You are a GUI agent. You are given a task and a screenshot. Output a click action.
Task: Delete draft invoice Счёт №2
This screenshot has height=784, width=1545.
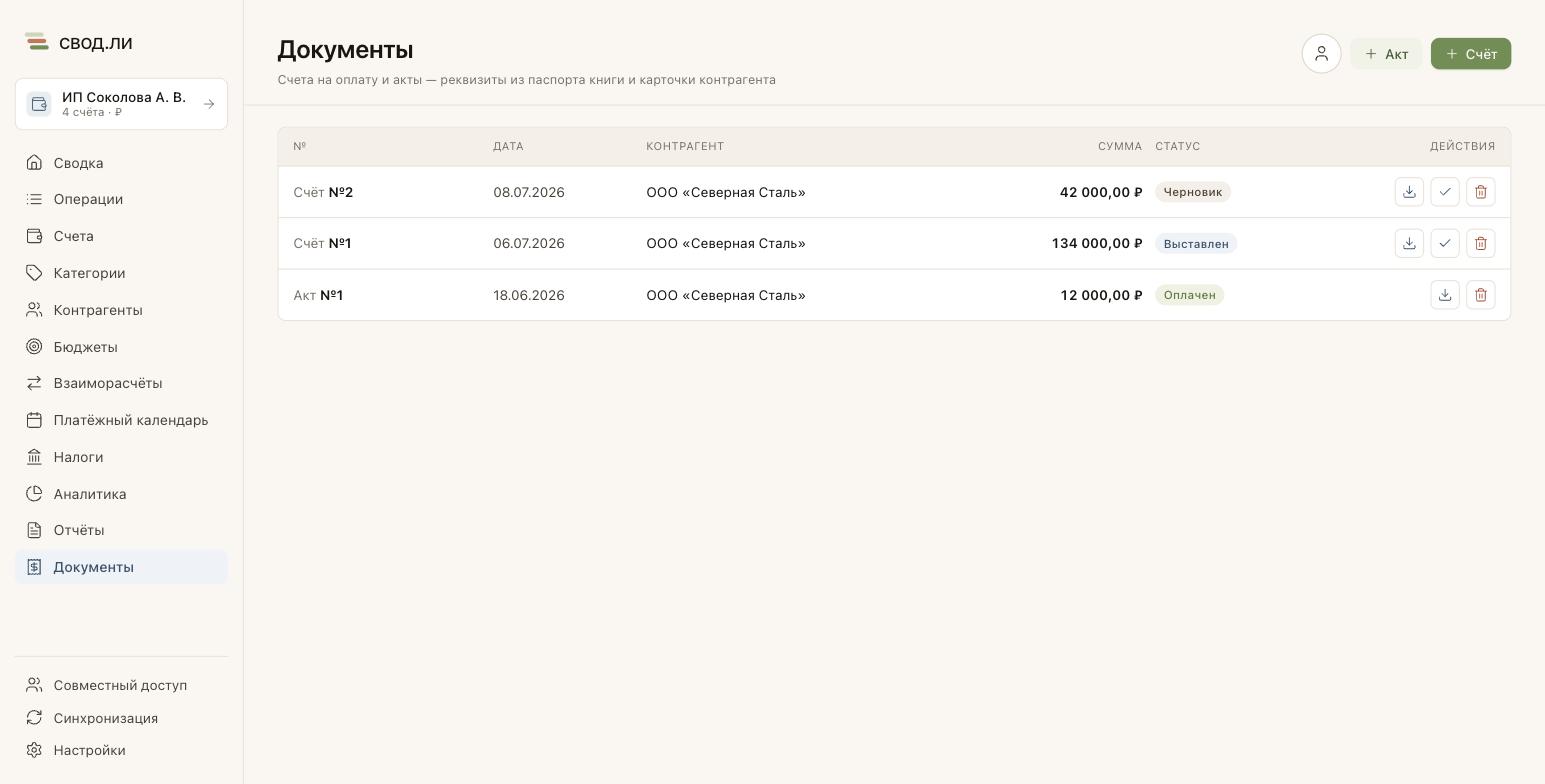[1481, 192]
